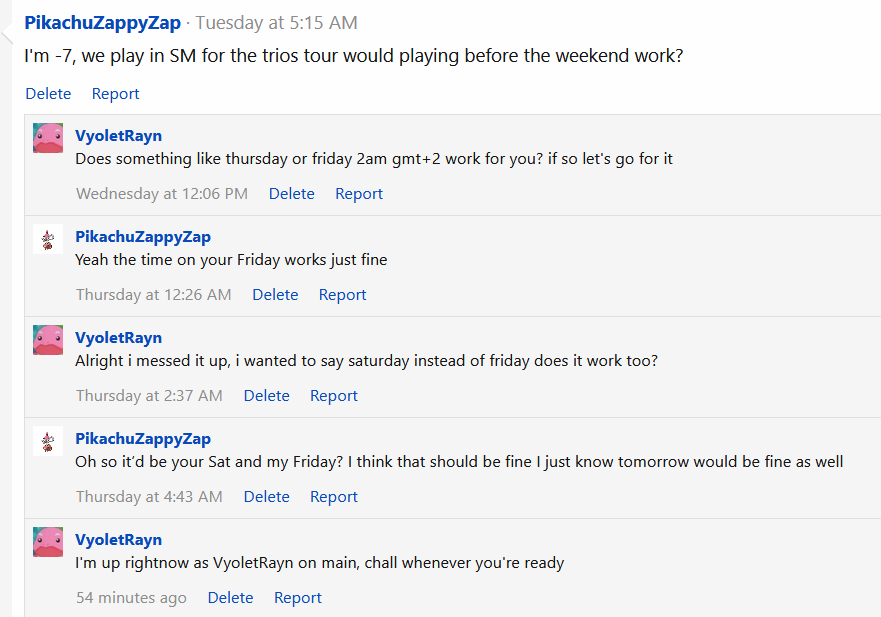Image resolution: width=881 pixels, height=617 pixels.
Task: Report the Wednesday 12:06 PM comment
Action: [358, 193]
